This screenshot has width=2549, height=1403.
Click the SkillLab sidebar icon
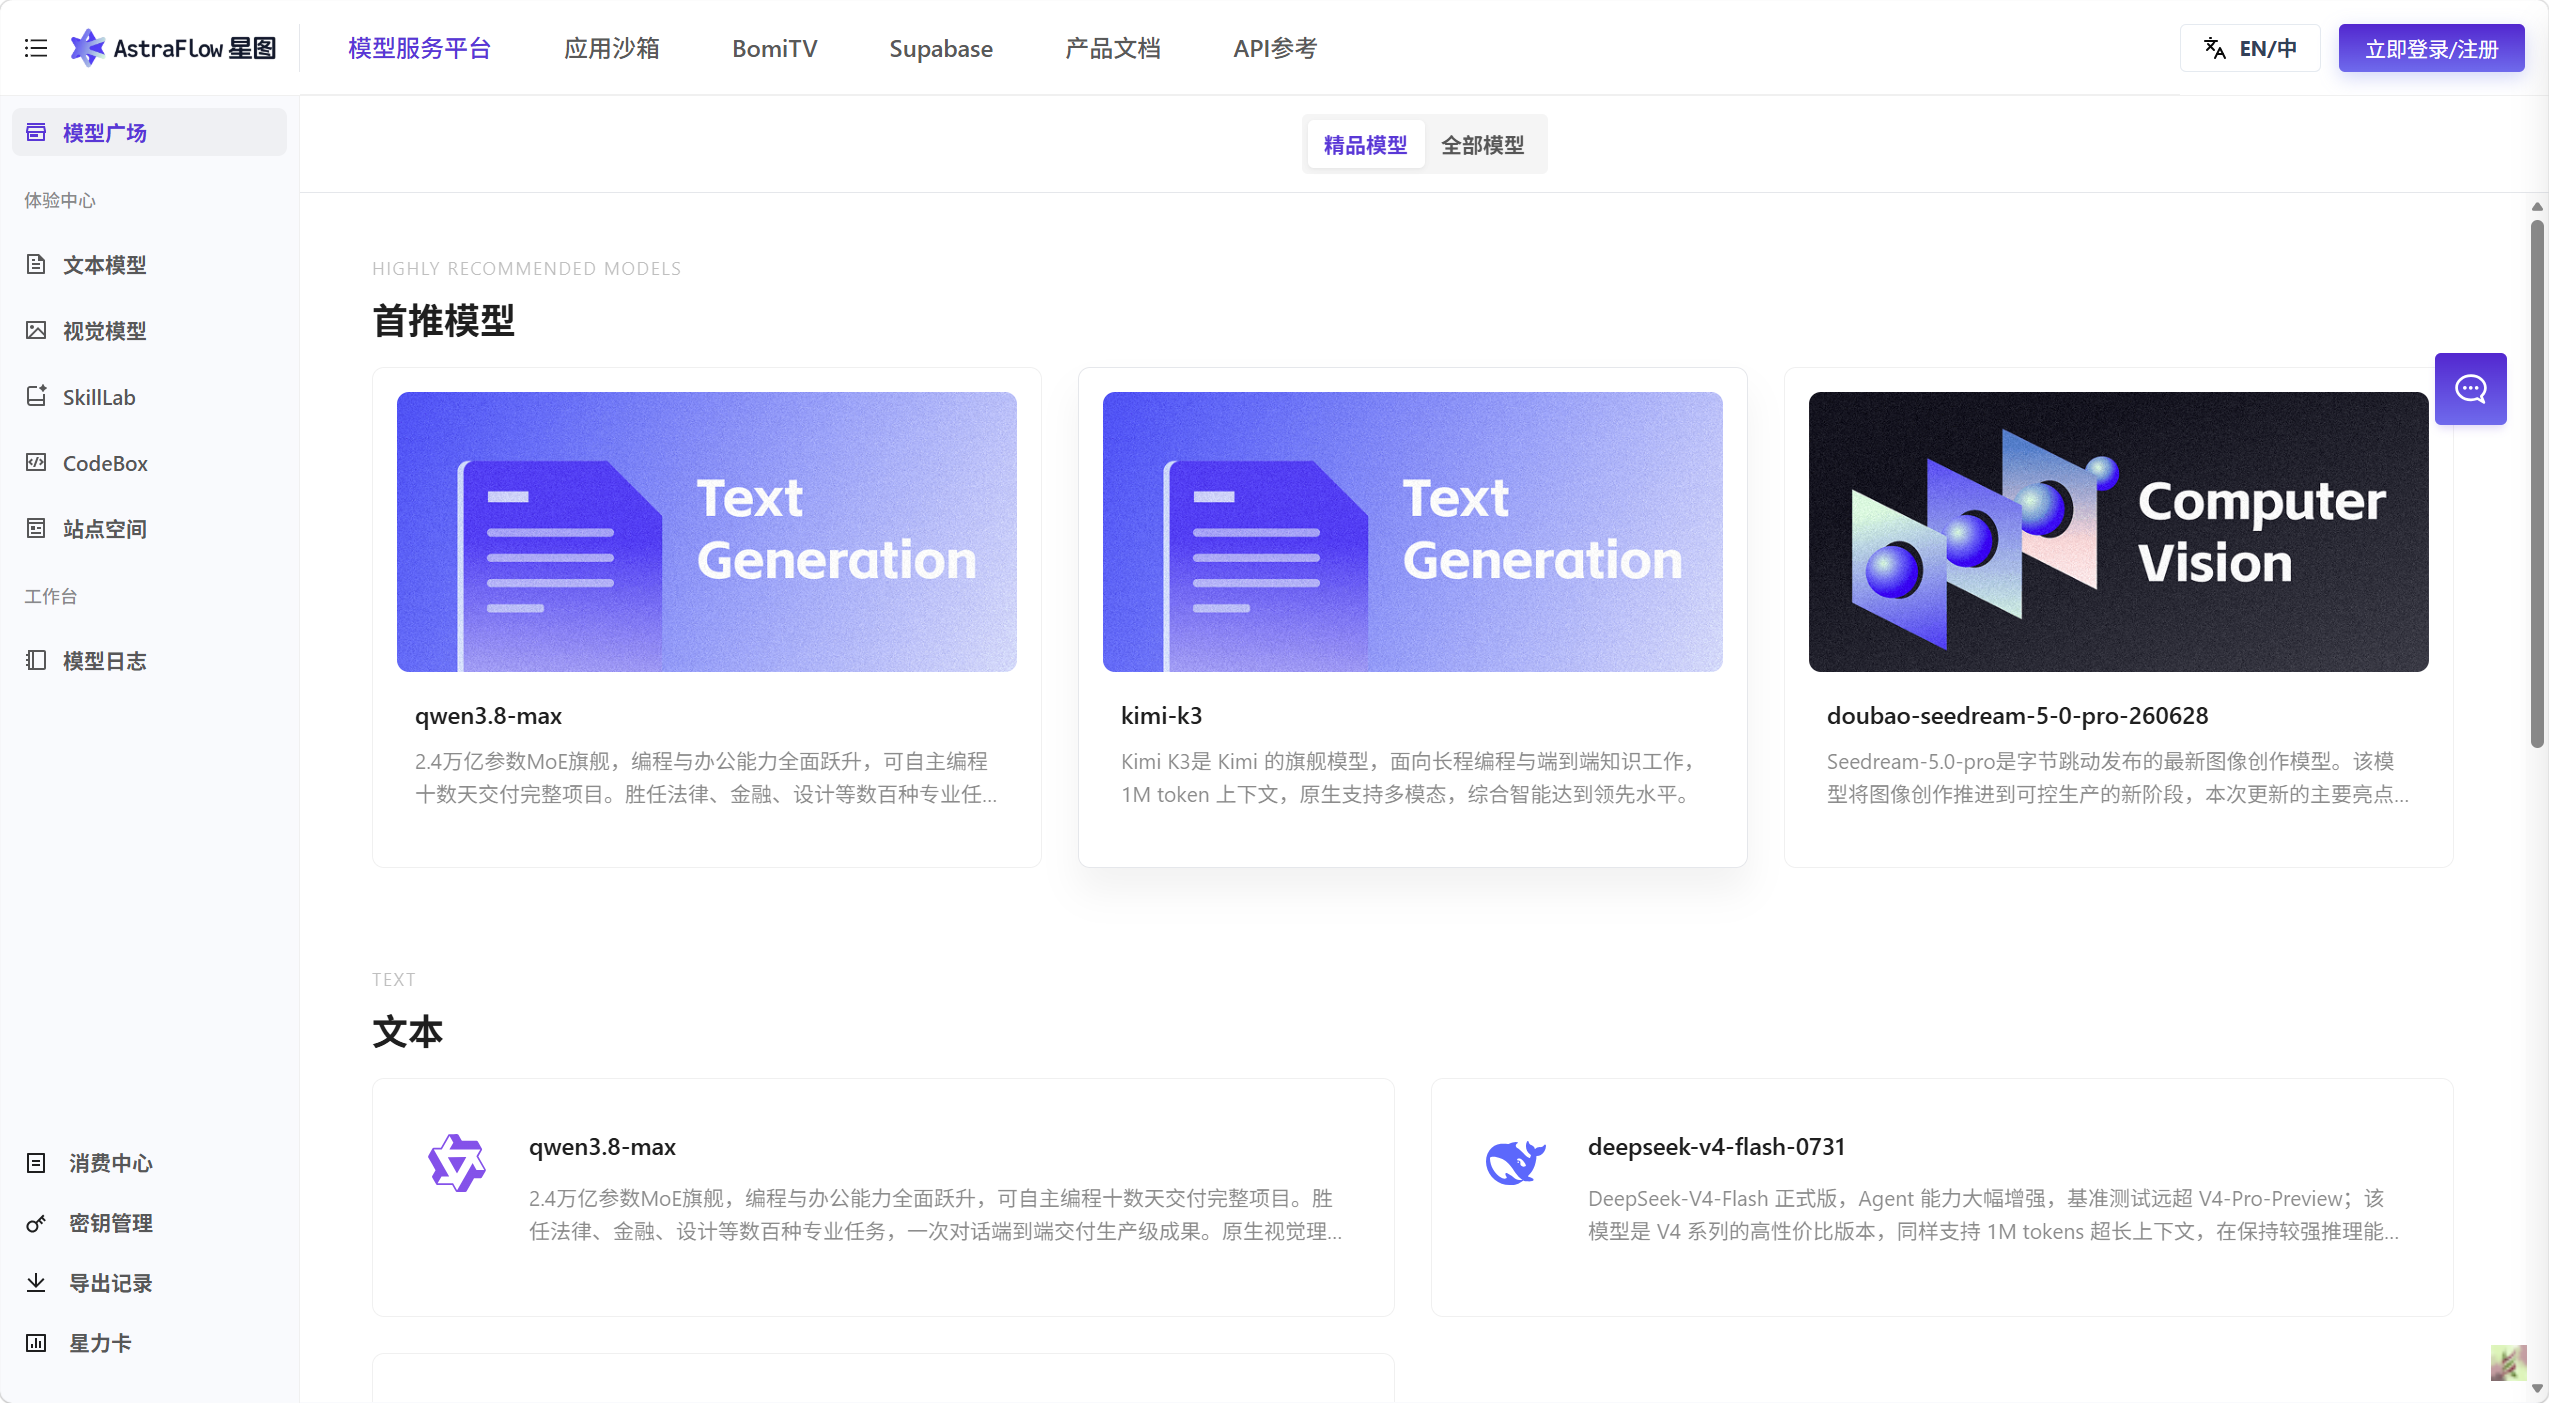36,396
